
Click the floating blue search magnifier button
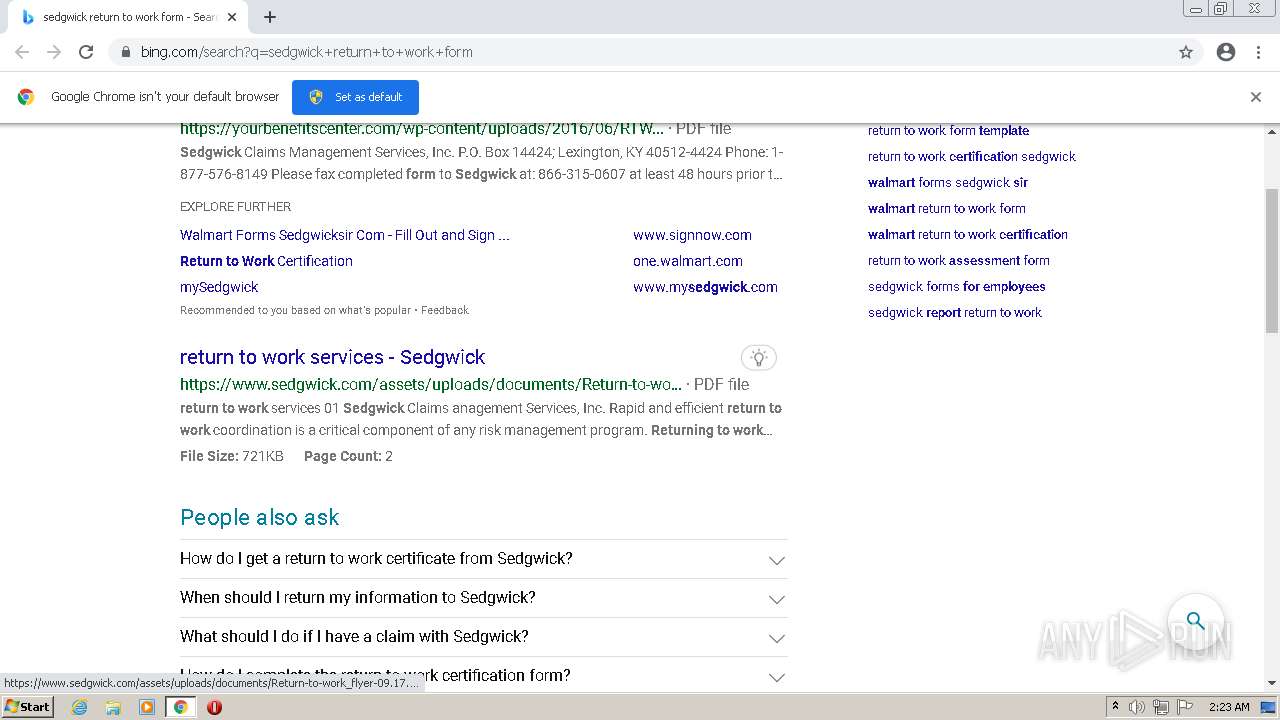[x=1196, y=620]
